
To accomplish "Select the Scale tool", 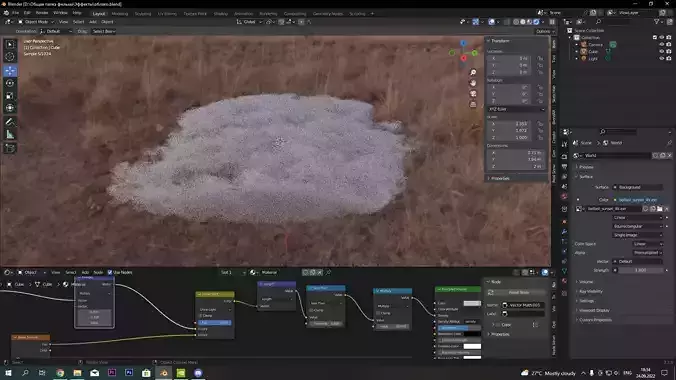I will pos(10,96).
